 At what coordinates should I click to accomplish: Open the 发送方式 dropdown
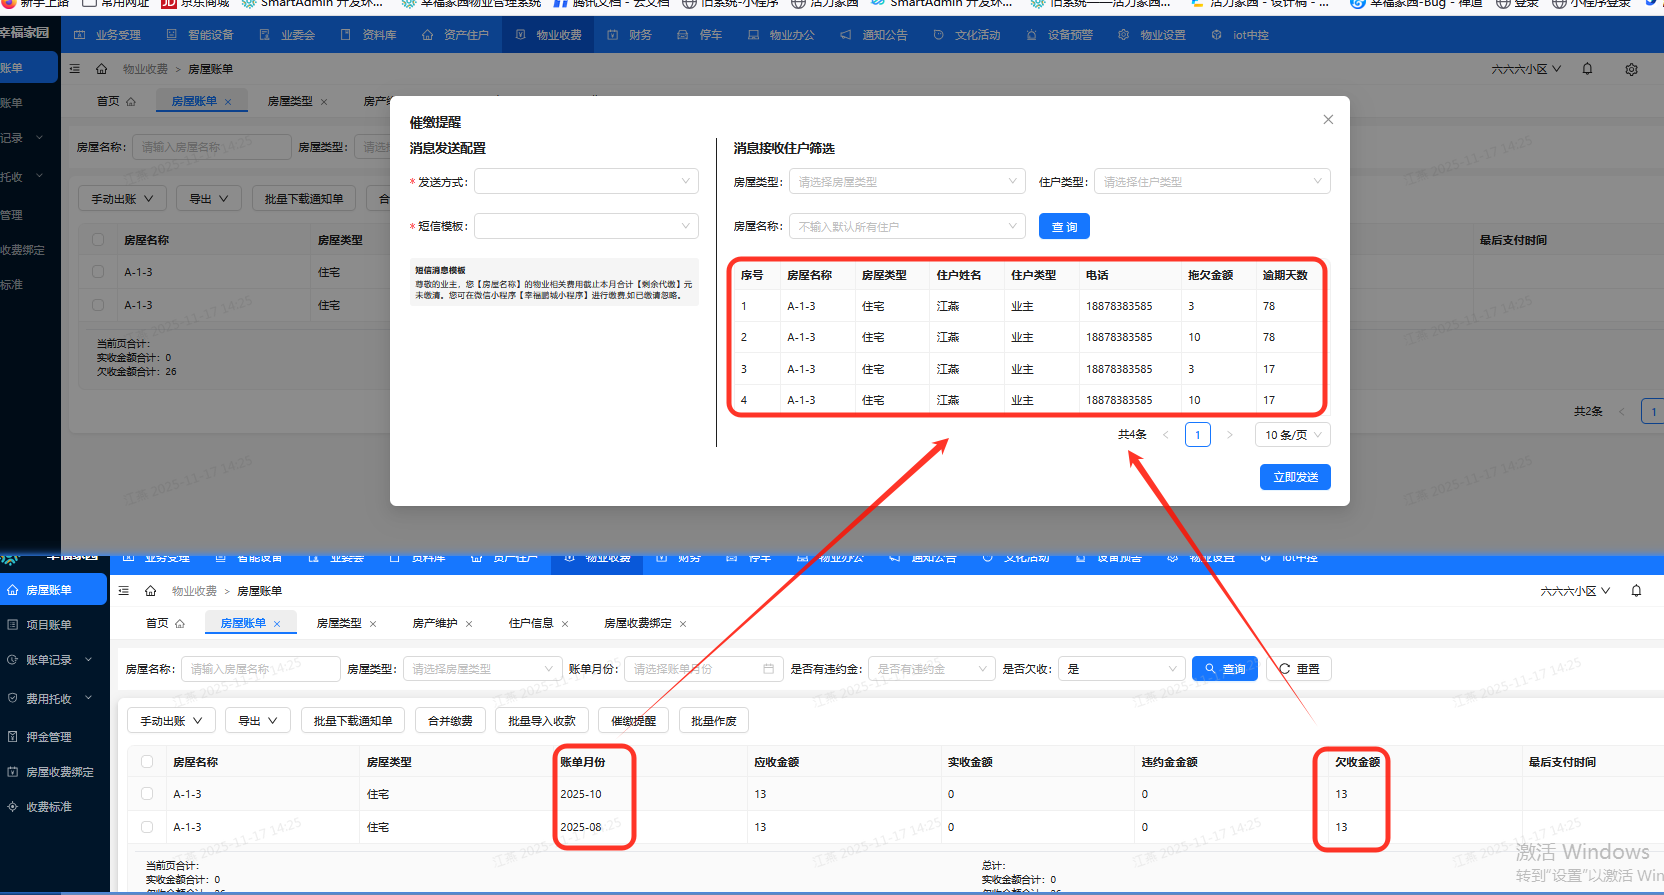586,182
